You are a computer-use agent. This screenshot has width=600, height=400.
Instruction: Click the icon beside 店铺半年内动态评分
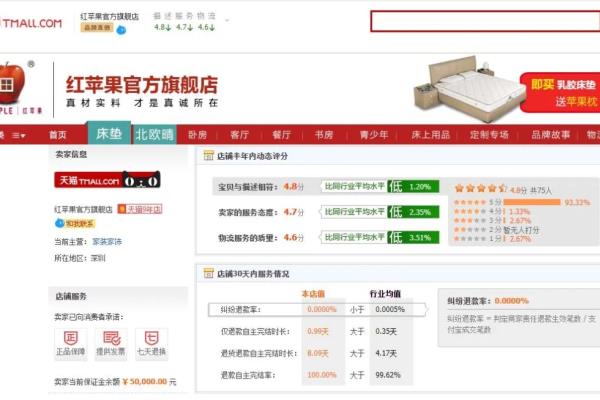click(x=209, y=155)
